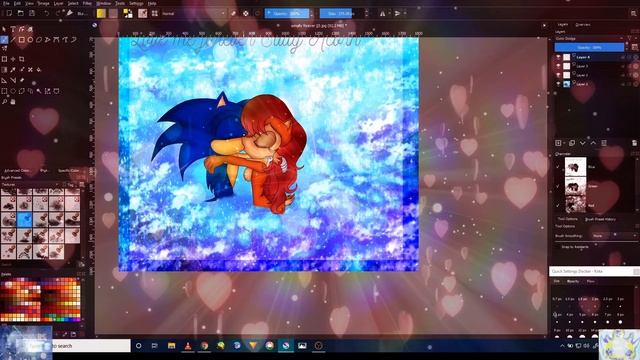
Task: Select the Ellipse shape tool
Action: pos(30,40)
